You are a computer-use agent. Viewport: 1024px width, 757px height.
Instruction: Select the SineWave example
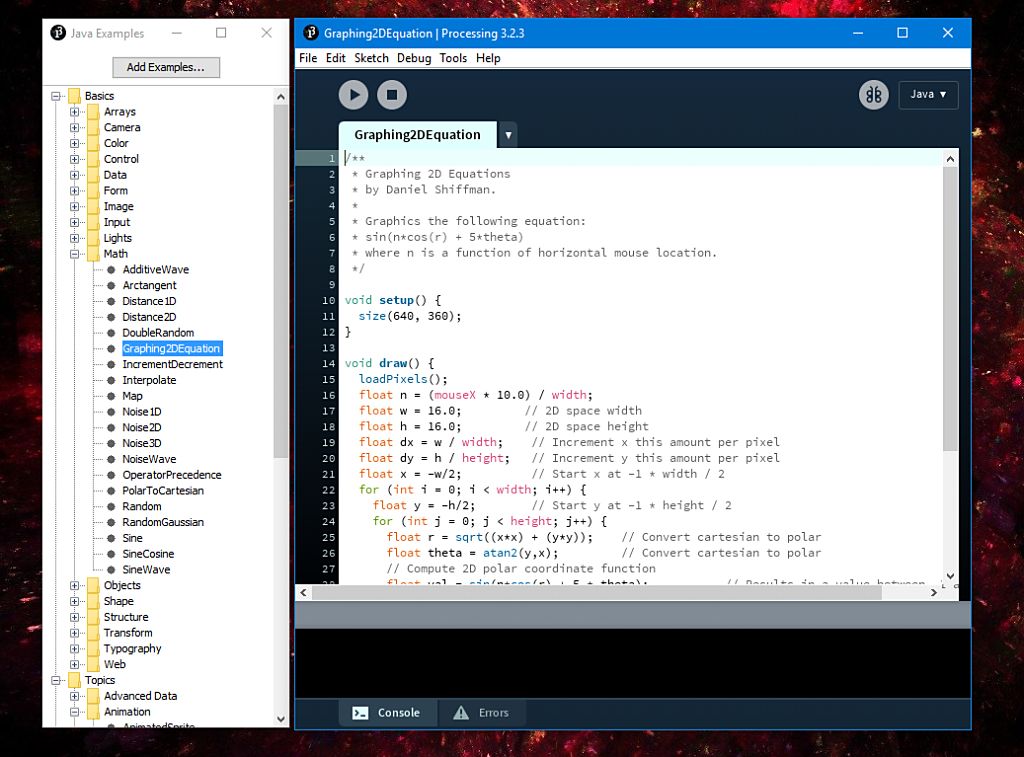click(146, 570)
